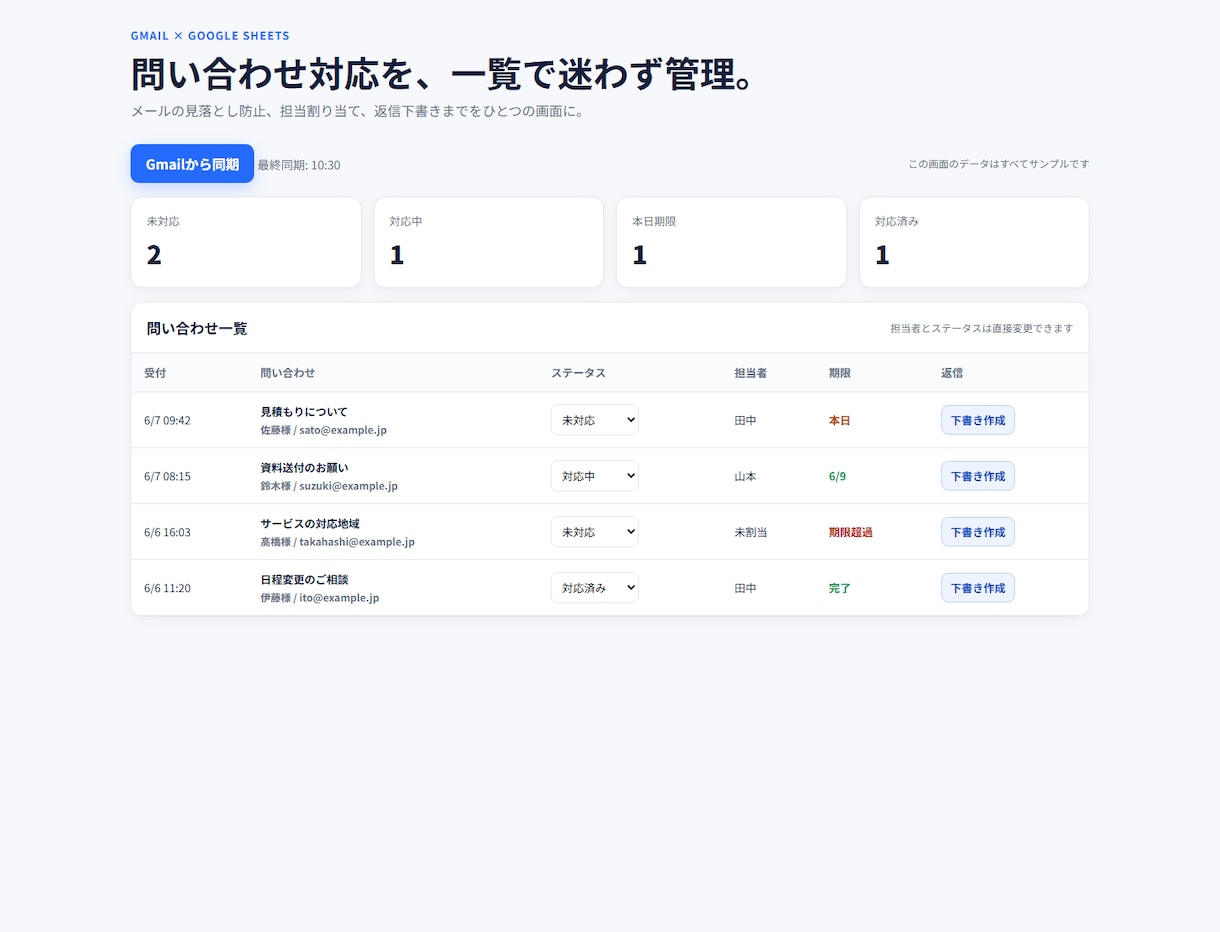Click the ステータス column header
This screenshot has height=932, width=1220.
[578, 373]
